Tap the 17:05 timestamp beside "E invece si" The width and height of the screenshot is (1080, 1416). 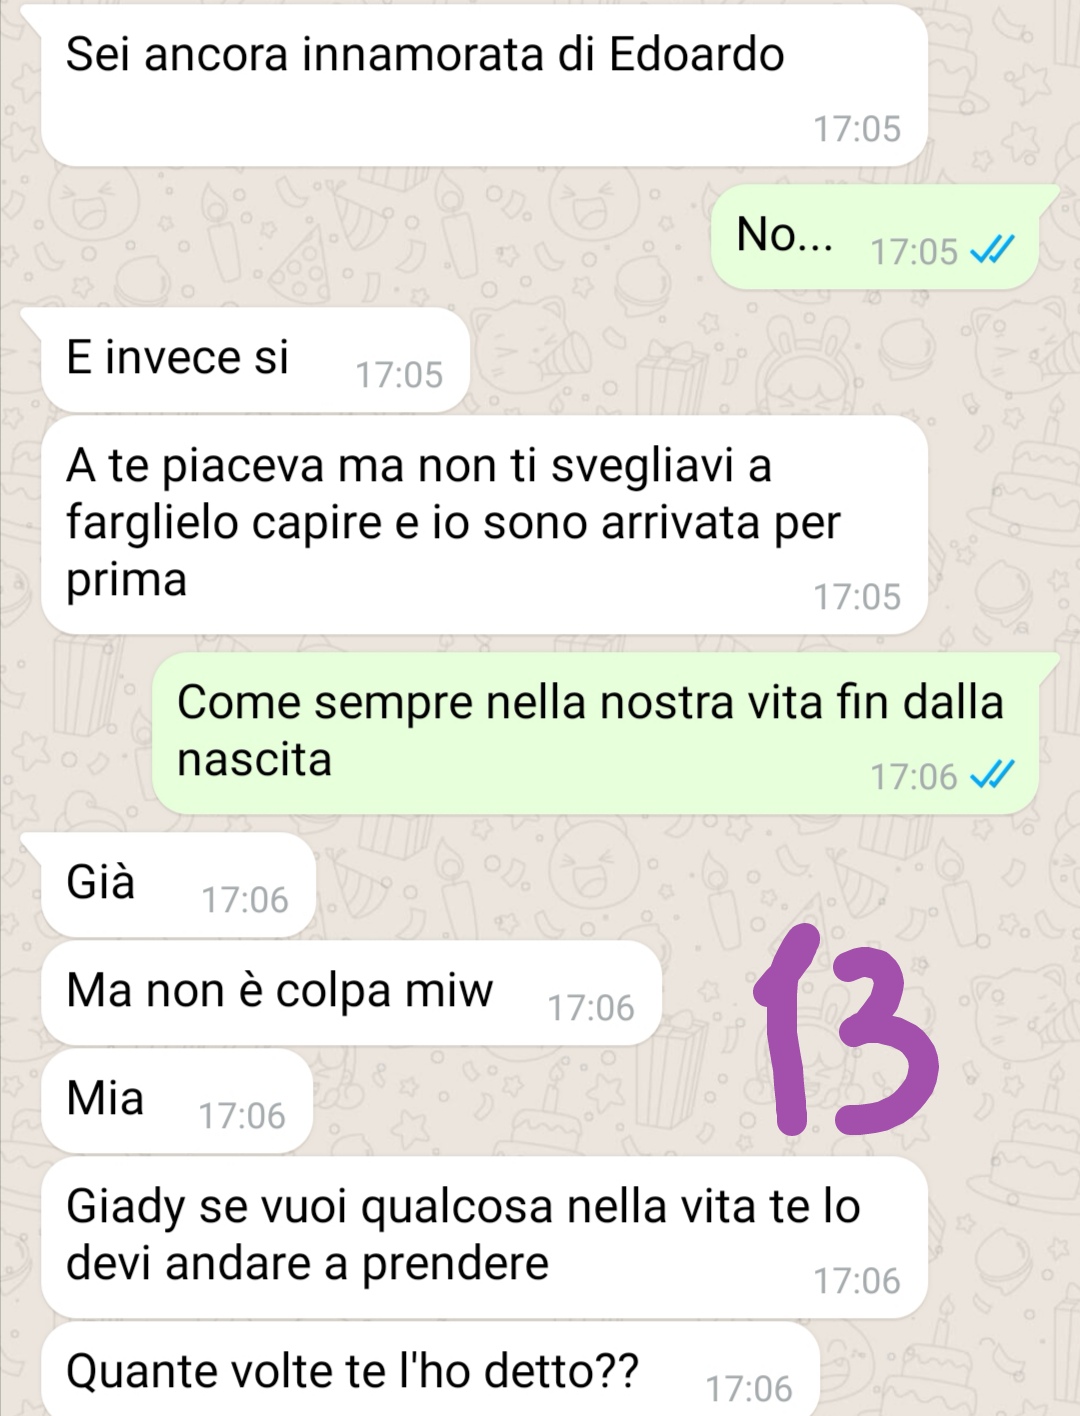pos(399,375)
